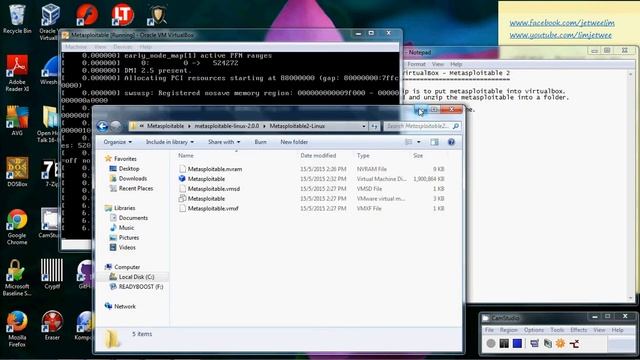
Task: Open CamStudio Options menu
Action: [x=534, y=330]
